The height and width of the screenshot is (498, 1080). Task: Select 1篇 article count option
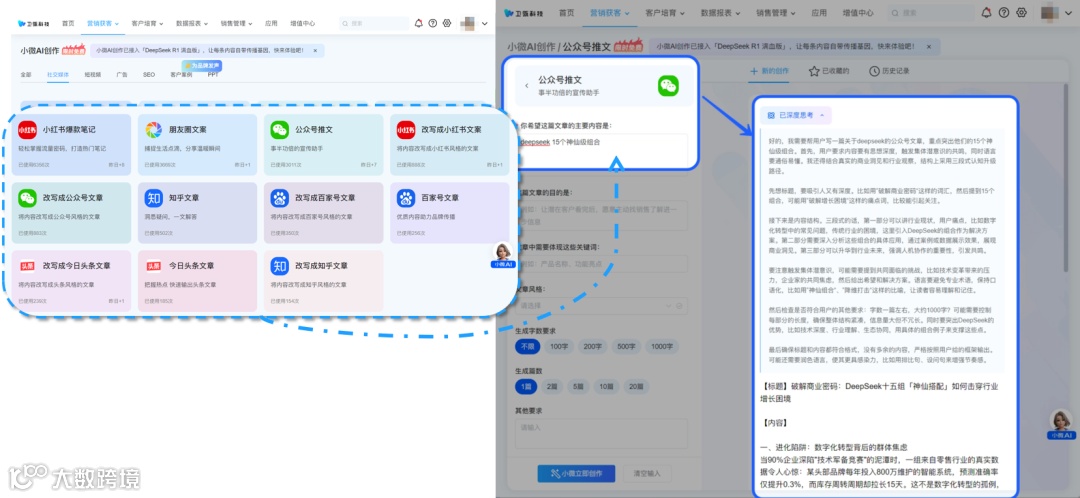(527, 387)
